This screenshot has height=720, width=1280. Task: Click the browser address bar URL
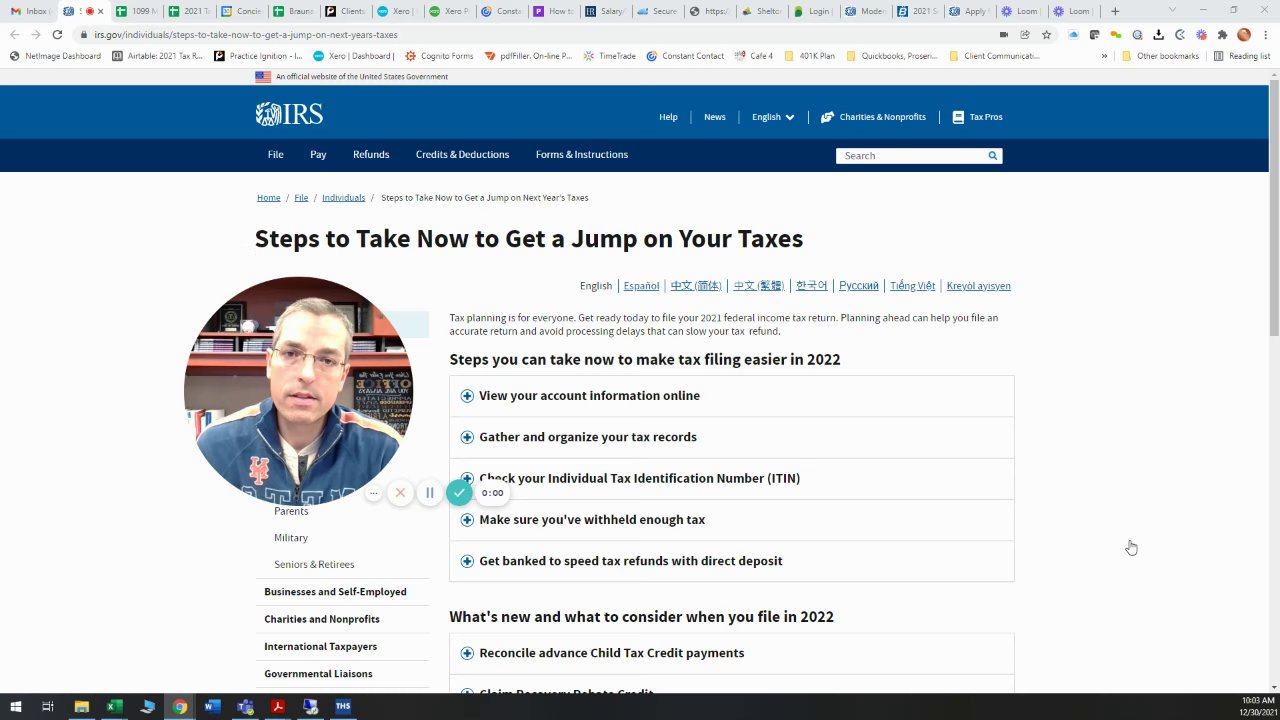[246, 35]
